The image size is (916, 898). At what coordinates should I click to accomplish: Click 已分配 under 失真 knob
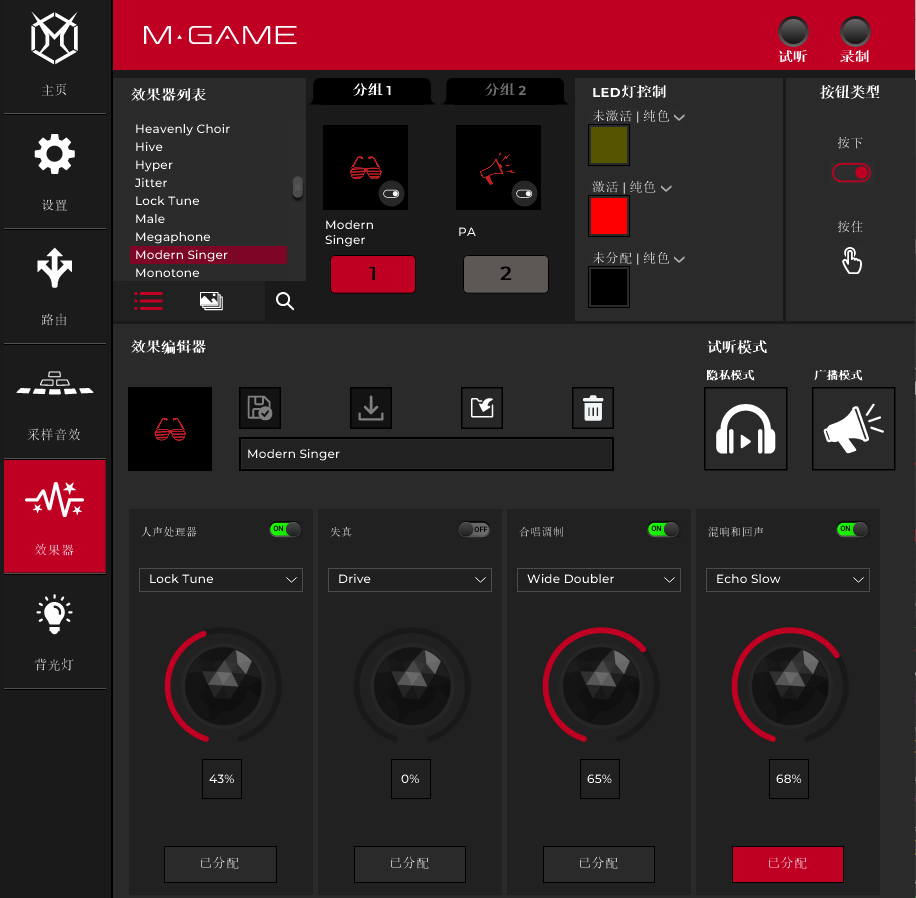[410, 864]
